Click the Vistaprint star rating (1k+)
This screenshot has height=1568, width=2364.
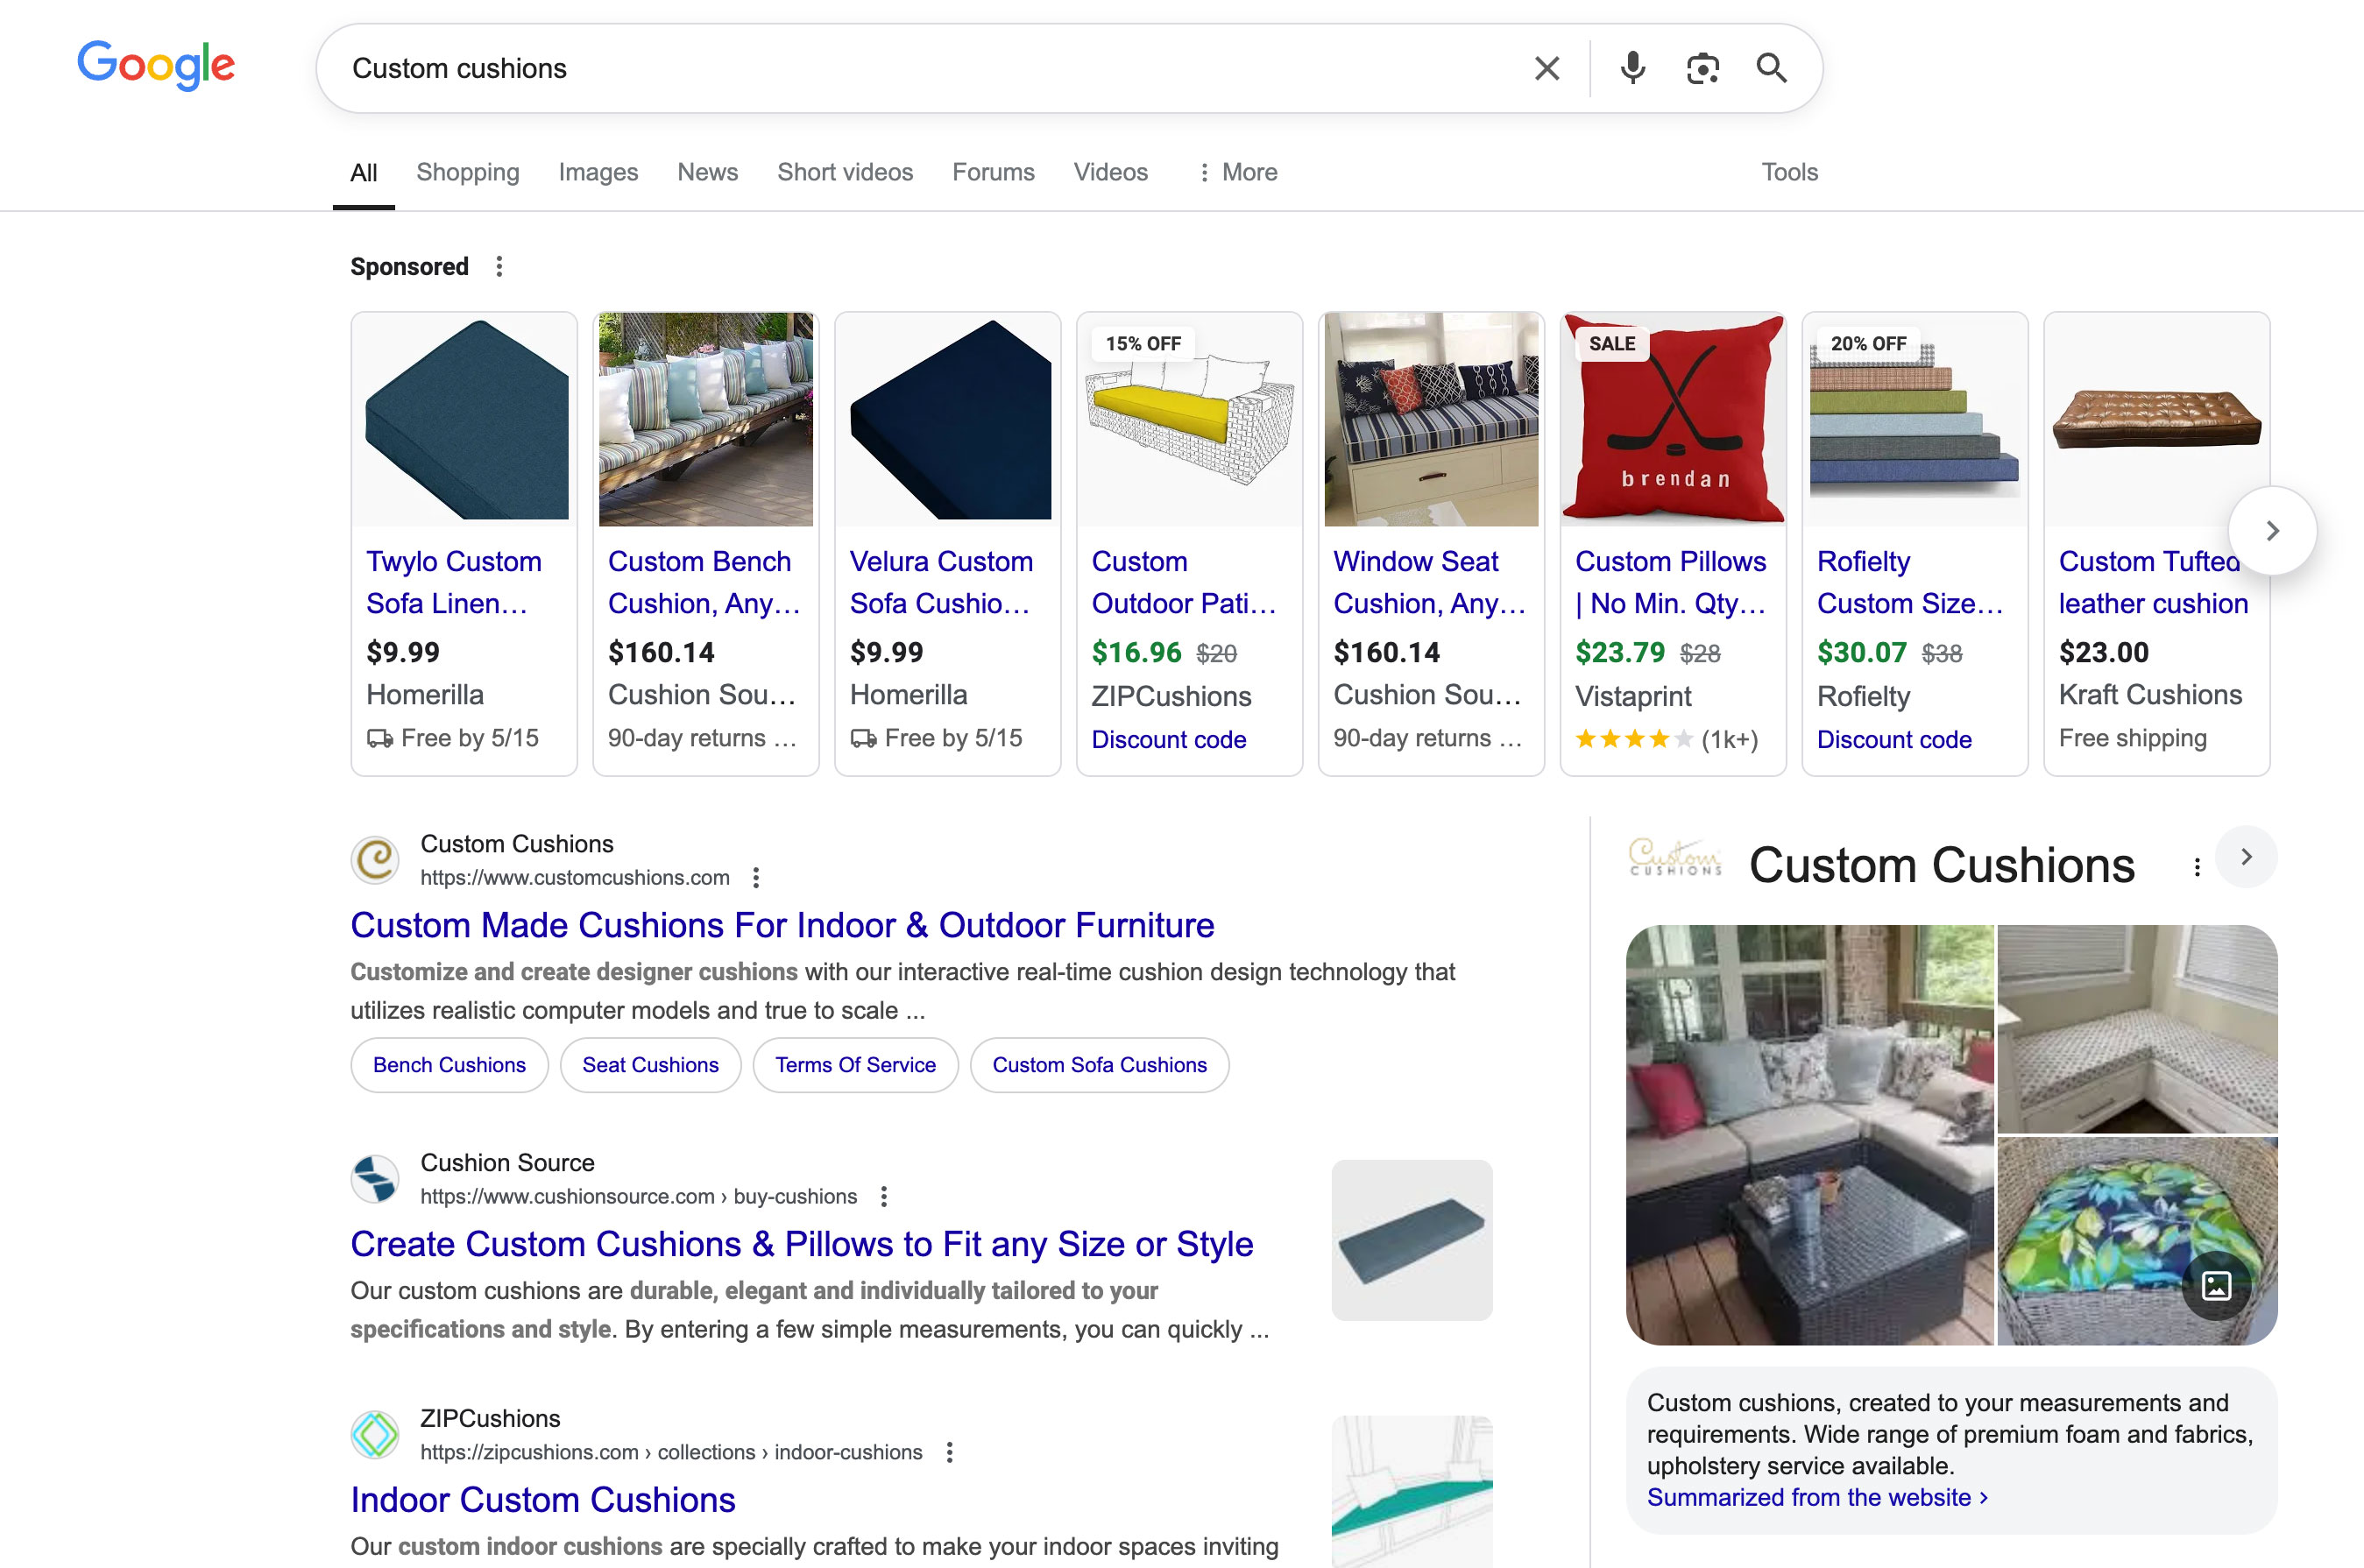coord(1666,739)
